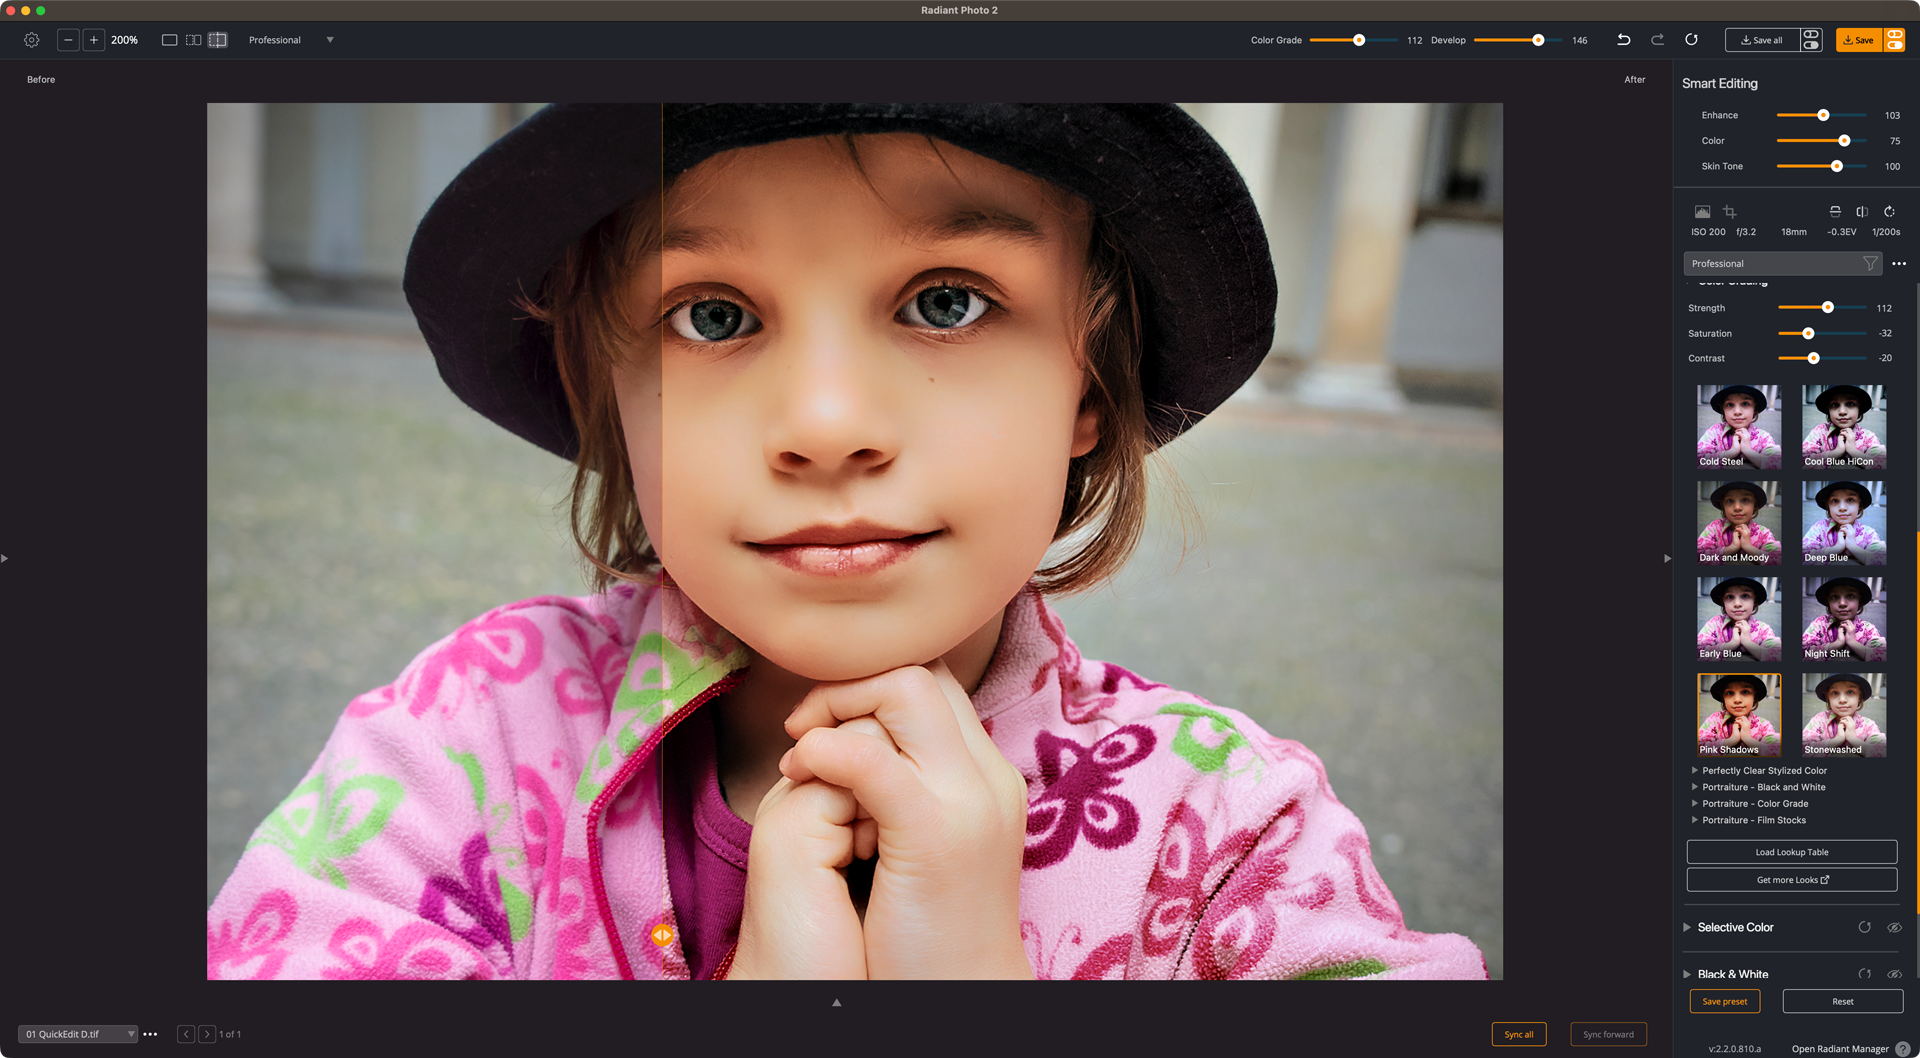
Task: Click the Saturation slider handle
Action: tap(1807, 333)
